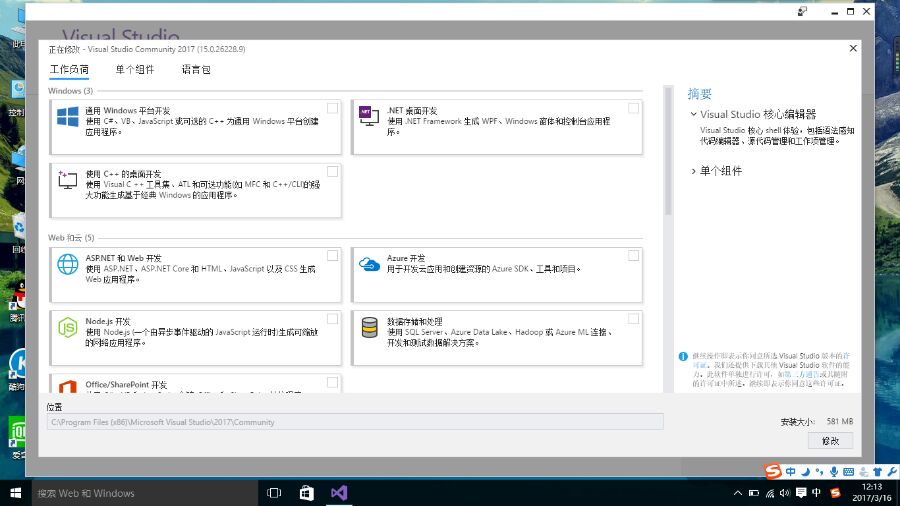This screenshot has width=900, height=506.
Task: Click the 'Web 和云 (5)' section heading
Action: [x=71, y=238]
